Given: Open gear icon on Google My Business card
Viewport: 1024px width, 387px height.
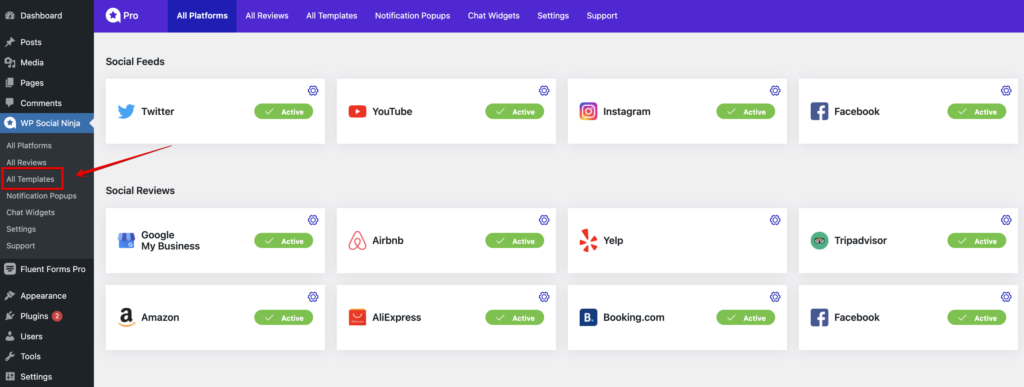Looking at the screenshot, I should 313,220.
